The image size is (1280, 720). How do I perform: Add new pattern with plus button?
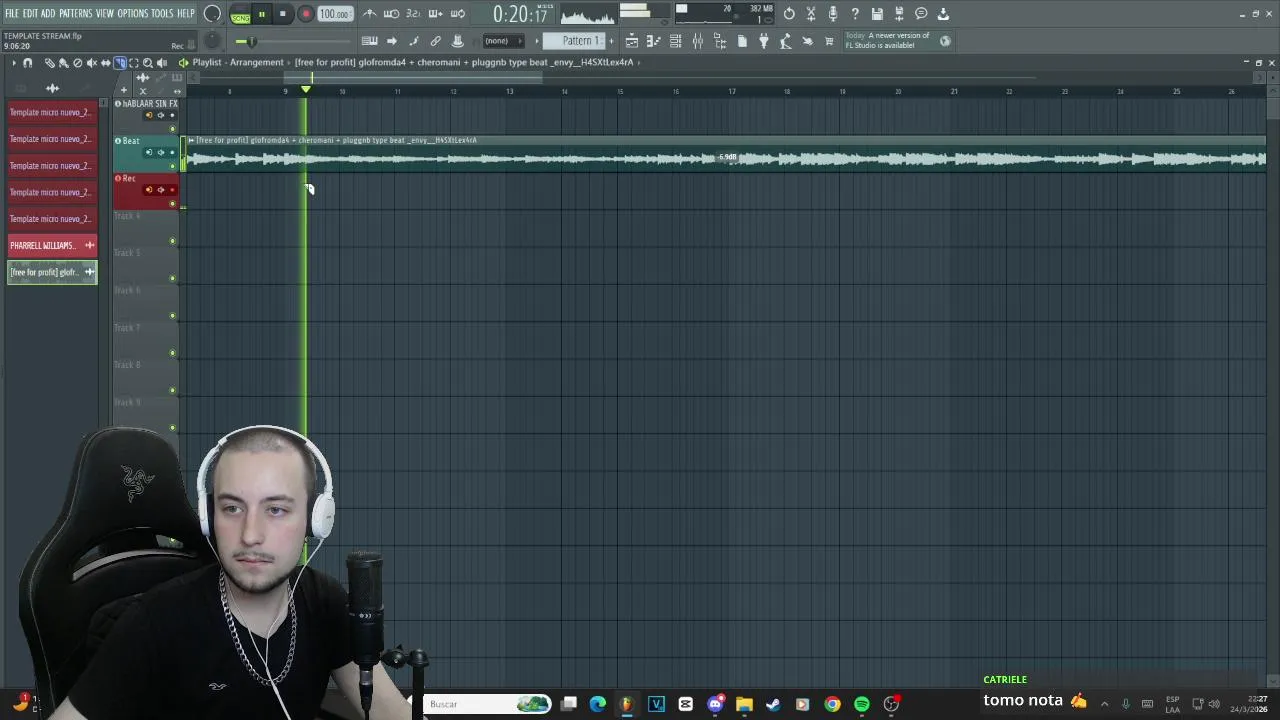click(x=610, y=41)
